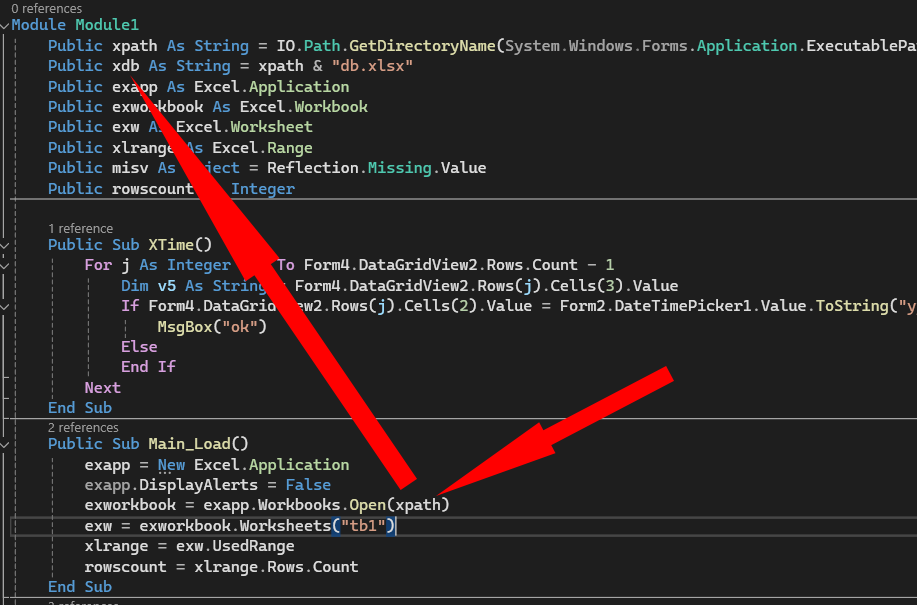Click 'IO' before Path.GetDirectoryName
Image resolution: width=917 pixels, height=605 pixels.
point(285,46)
